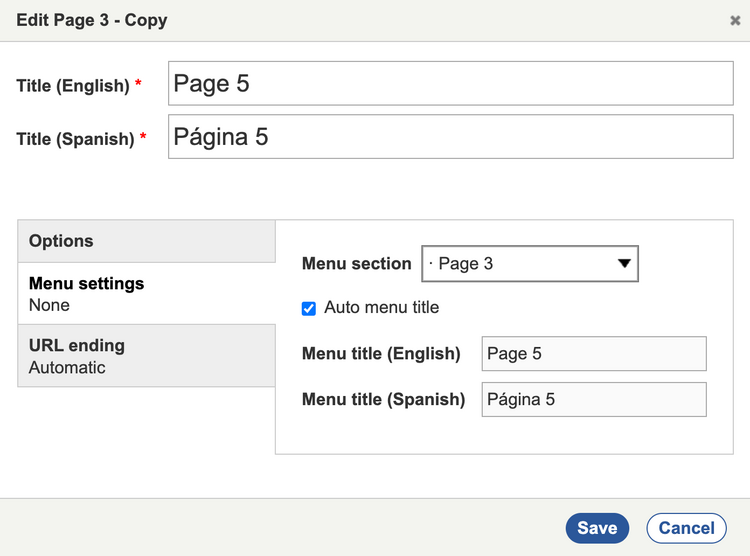The image size is (750, 556).
Task: Close the Edit Page dialog with X
Action: 735,20
